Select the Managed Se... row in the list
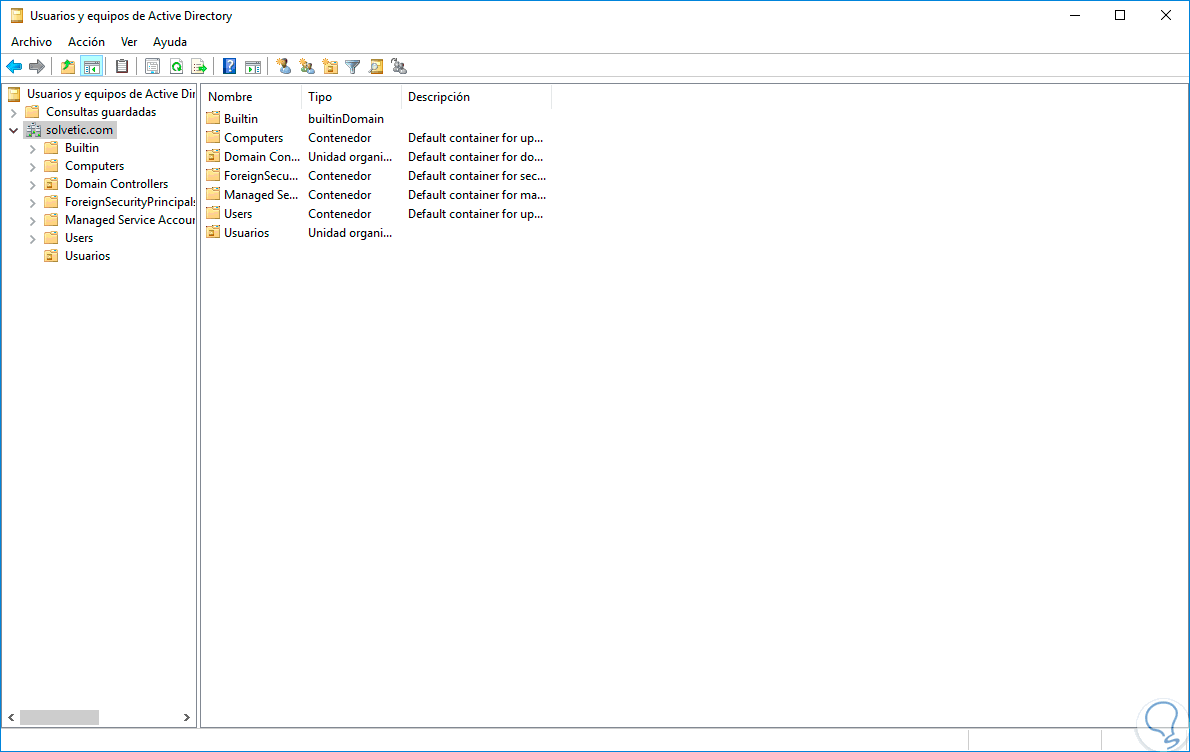The width and height of the screenshot is (1190, 752). [x=376, y=194]
